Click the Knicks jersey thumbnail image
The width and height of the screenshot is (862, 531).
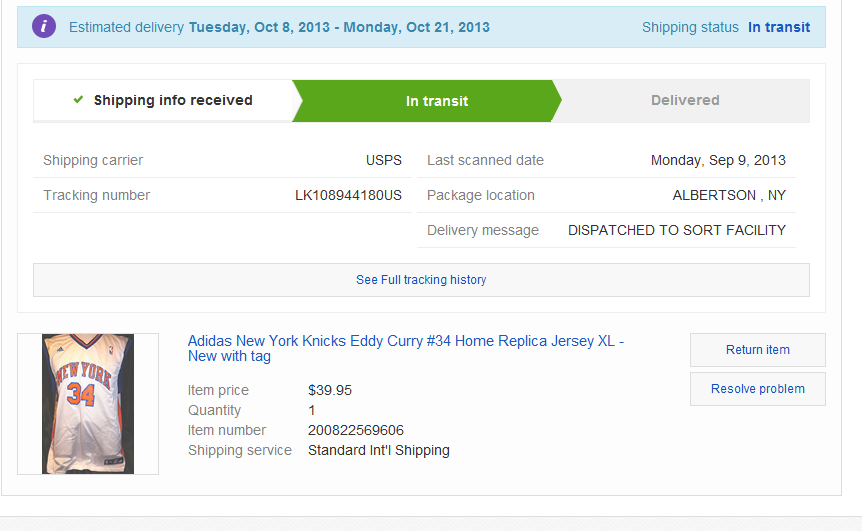(88, 403)
